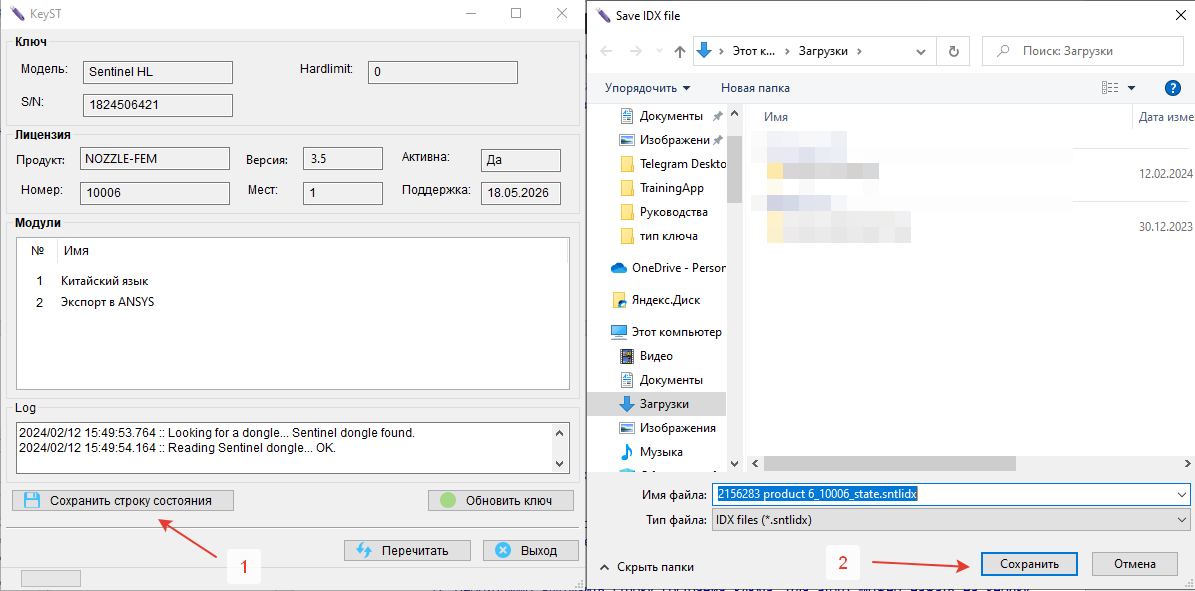Screen dimensions: 1195x591
Task: Select module row Китайский язык
Action: tap(104, 281)
